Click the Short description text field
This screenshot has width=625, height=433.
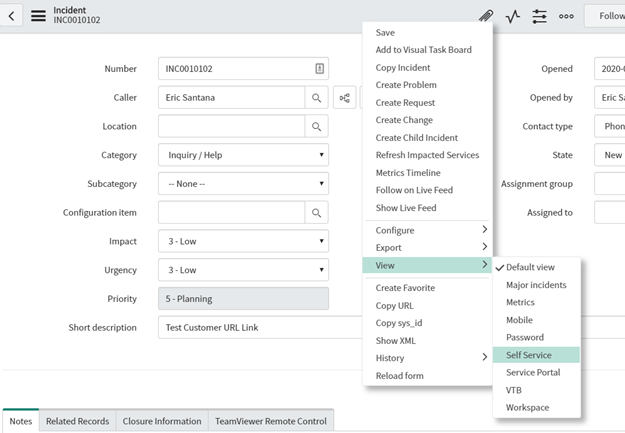click(x=260, y=327)
